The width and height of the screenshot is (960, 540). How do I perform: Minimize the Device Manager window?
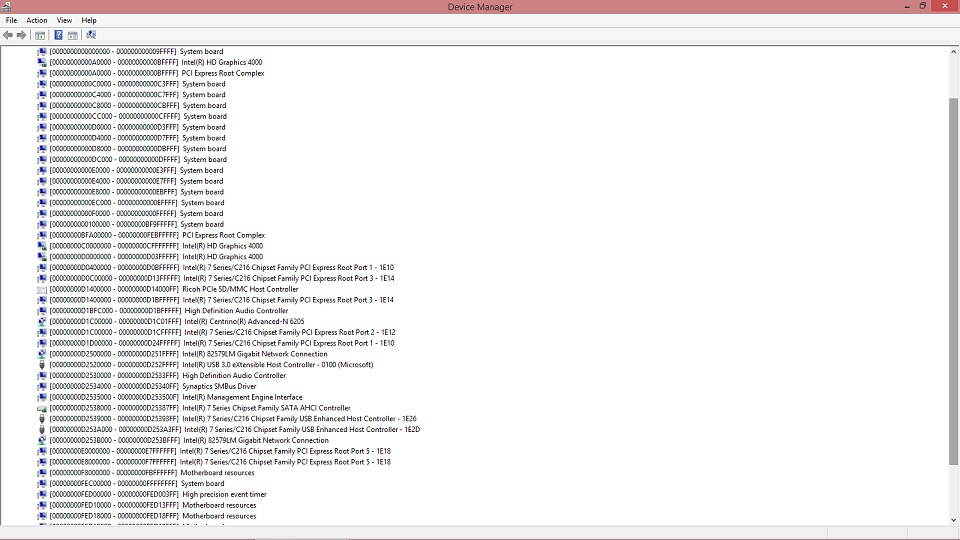pos(907,6)
